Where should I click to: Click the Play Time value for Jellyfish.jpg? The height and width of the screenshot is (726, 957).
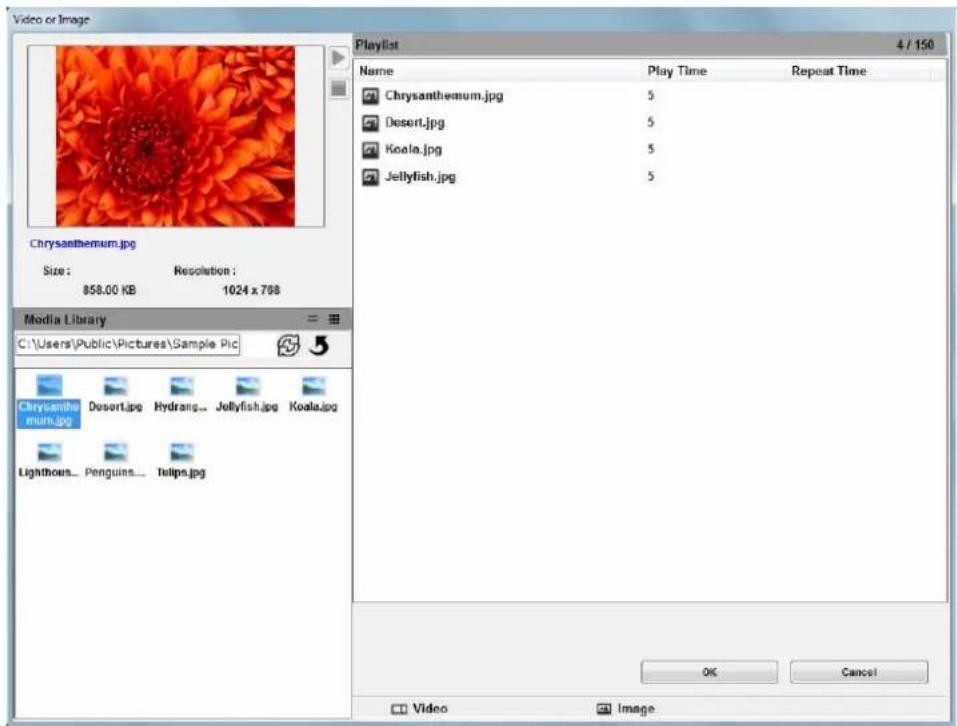[x=651, y=177]
